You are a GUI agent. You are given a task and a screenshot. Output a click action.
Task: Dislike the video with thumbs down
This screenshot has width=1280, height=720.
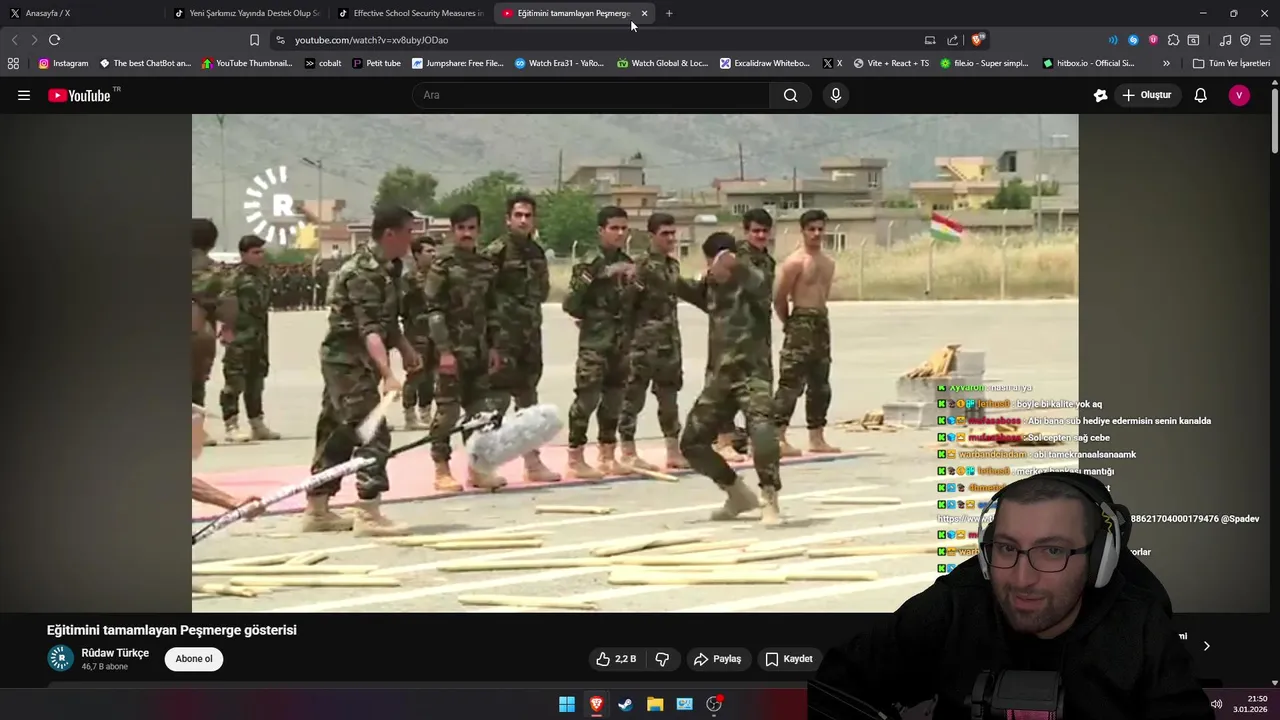(x=662, y=659)
